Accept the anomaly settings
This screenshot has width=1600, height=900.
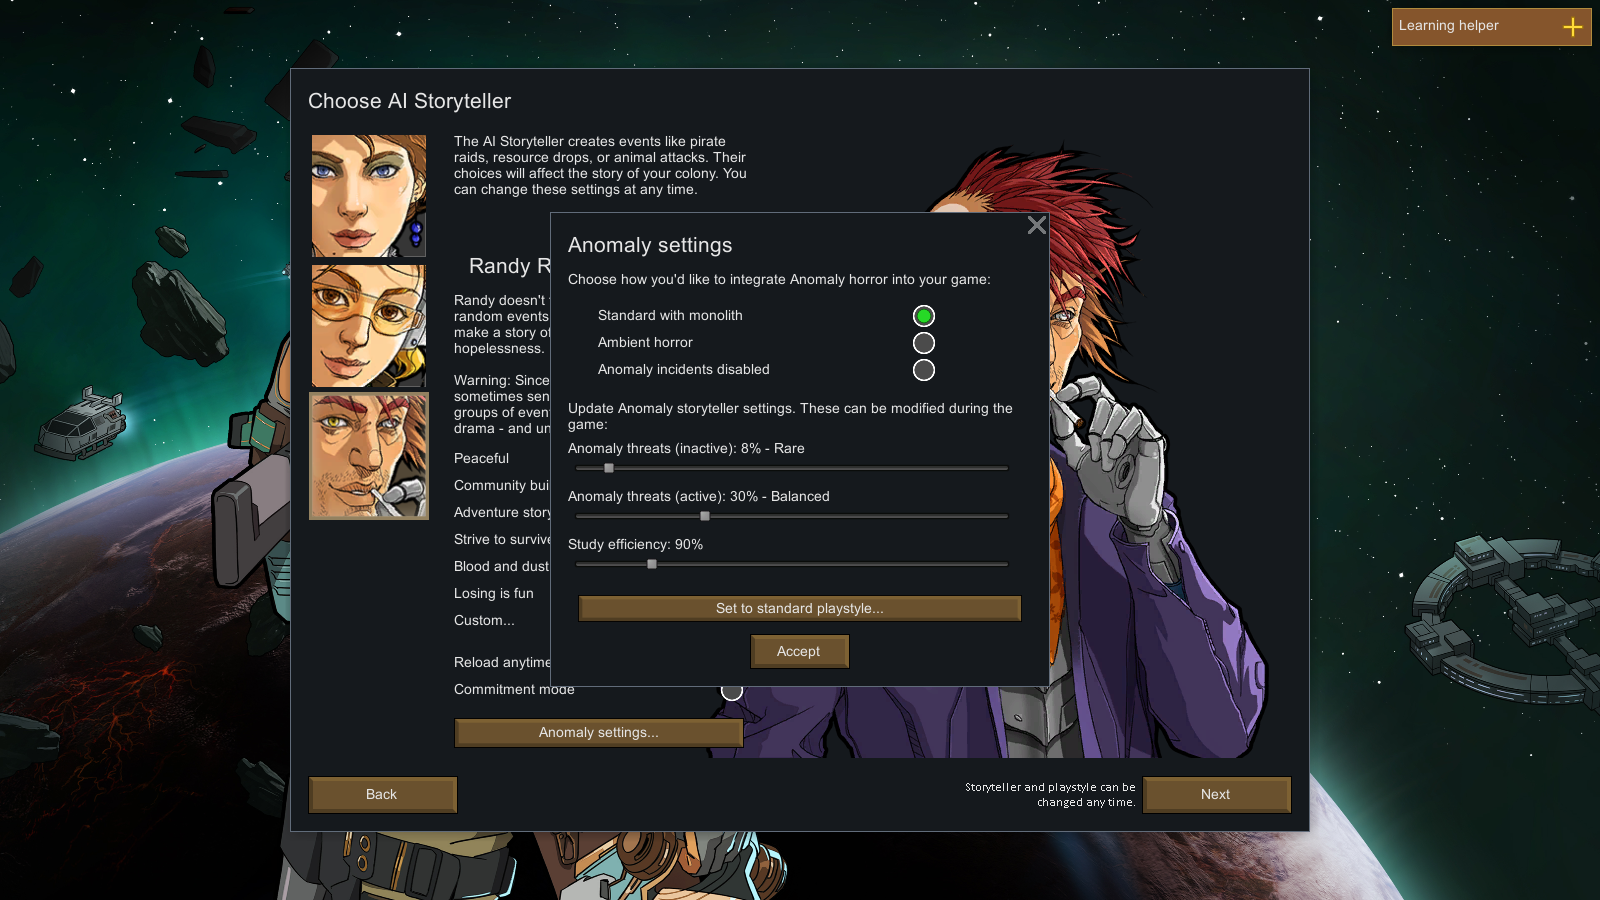[799, 651]
